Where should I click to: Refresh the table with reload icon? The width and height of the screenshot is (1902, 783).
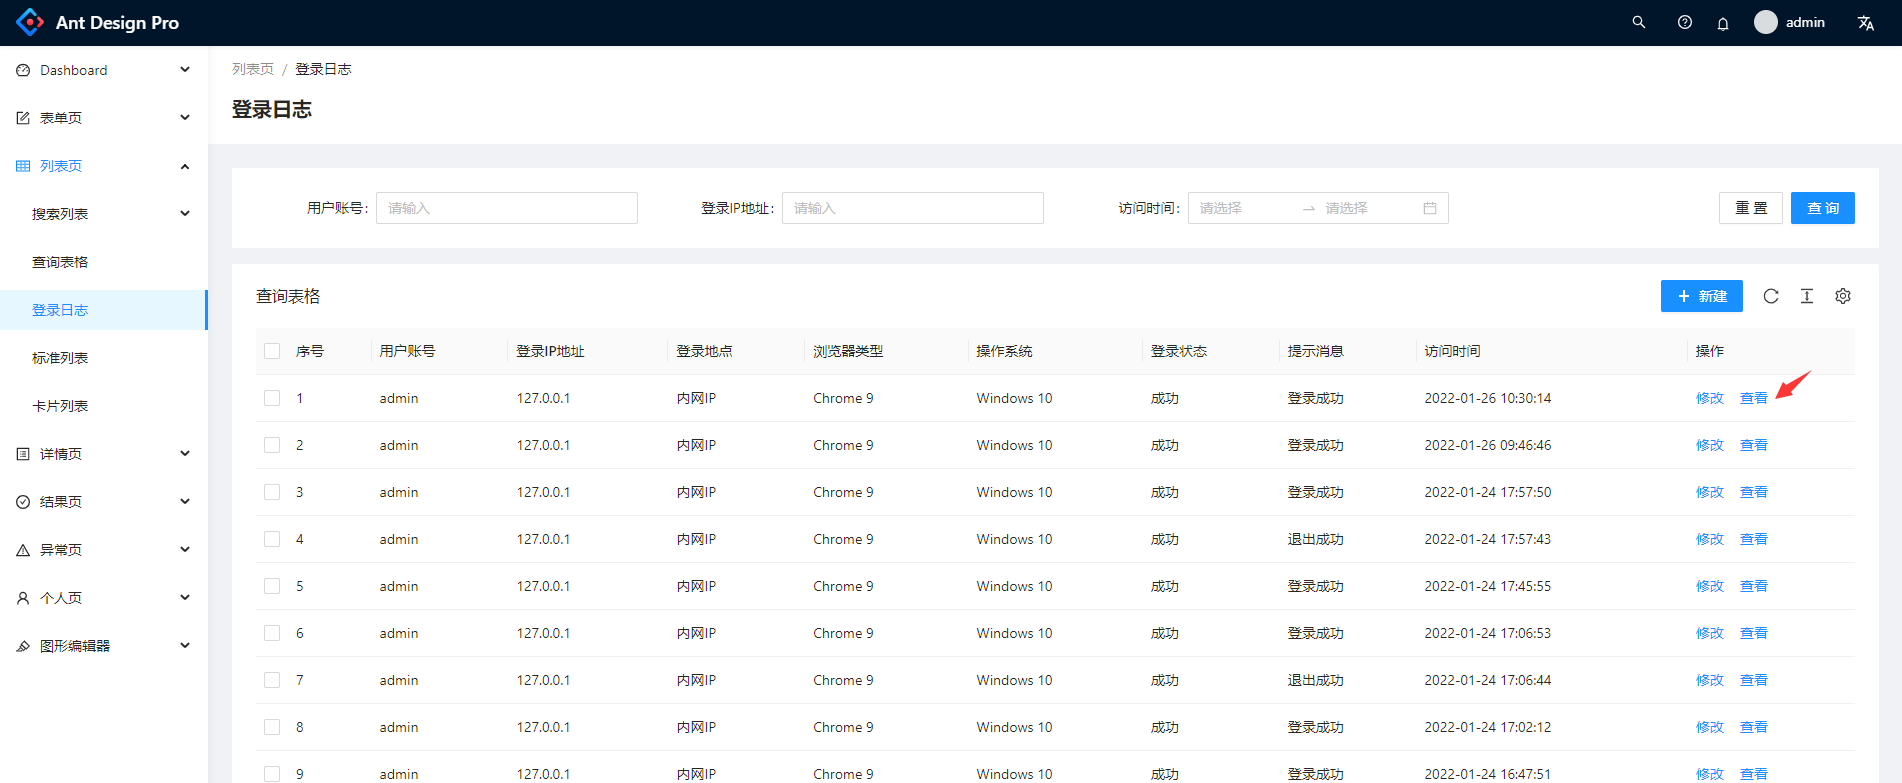[x=1771, y=296]
